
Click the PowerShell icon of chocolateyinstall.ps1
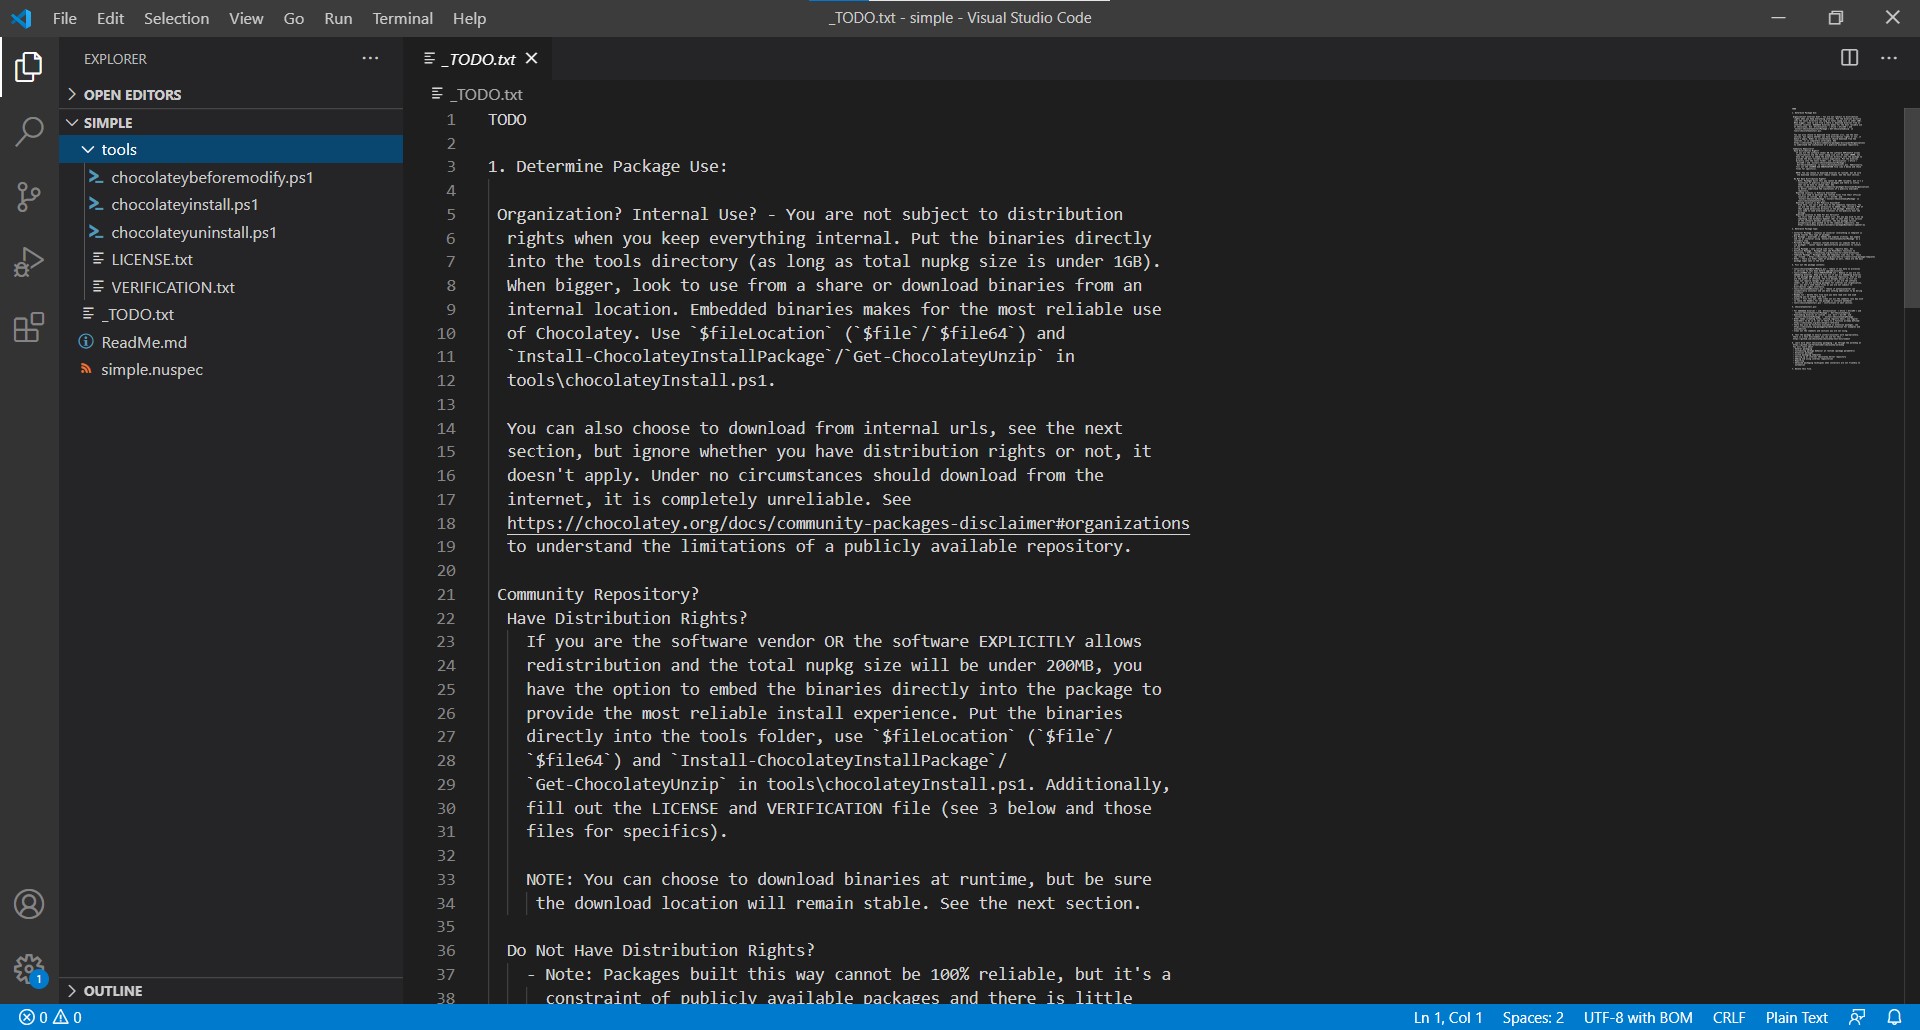tap(96, 204)
